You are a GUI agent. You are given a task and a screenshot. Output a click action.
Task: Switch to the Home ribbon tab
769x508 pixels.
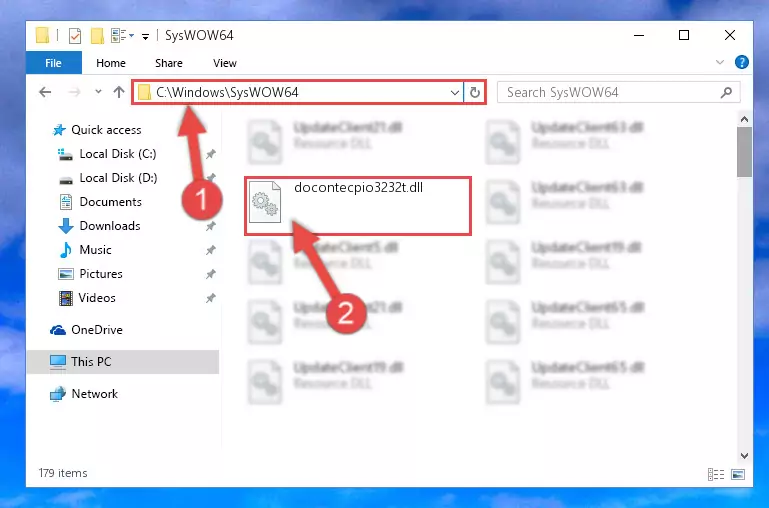[111, 63]
